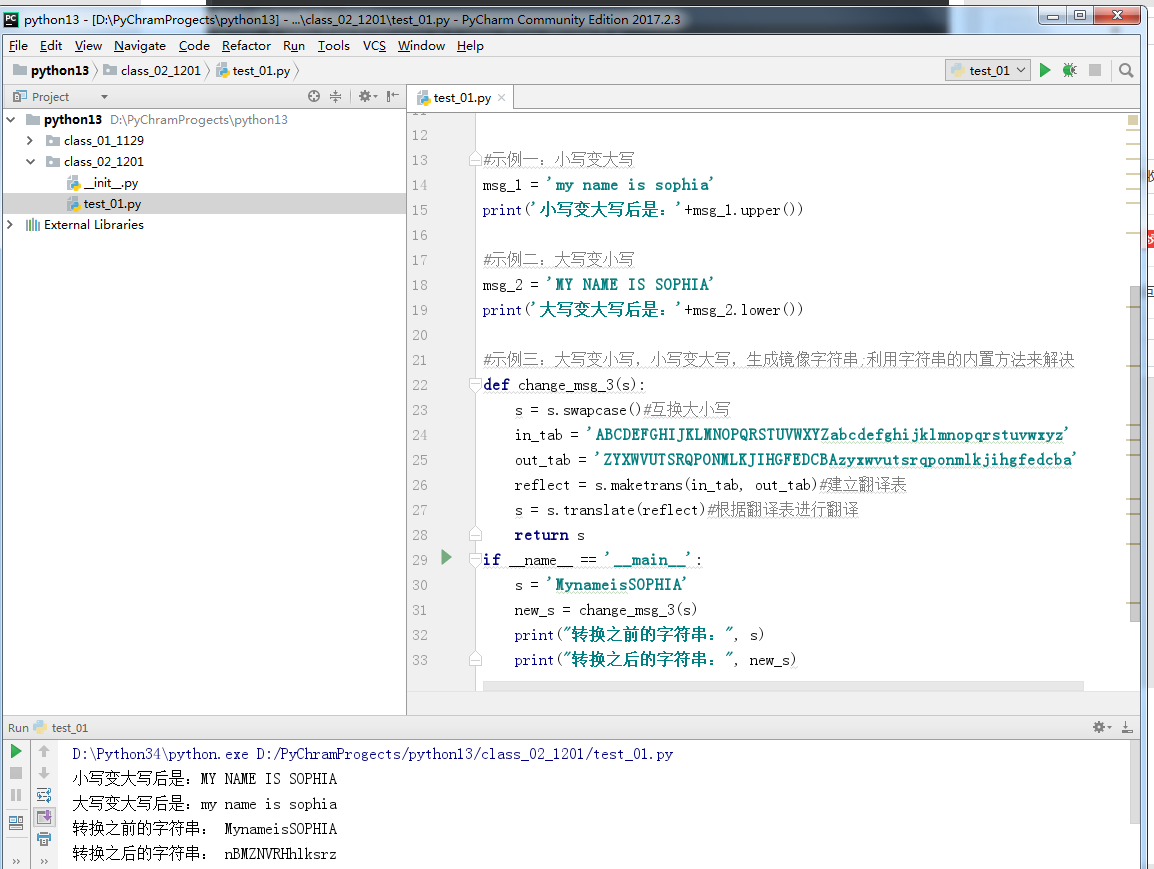Toggle scroll to end in Run console
The height and width of the screenshot is (869, 1154).
[x=44, y=817]
